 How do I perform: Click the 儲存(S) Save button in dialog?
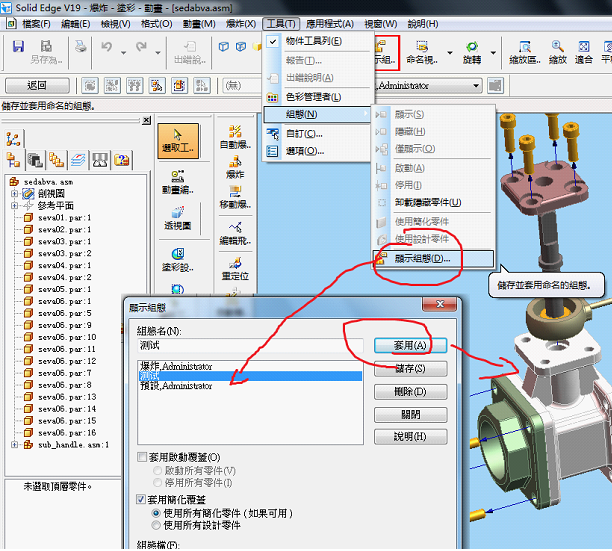click(x=410, y=368)
